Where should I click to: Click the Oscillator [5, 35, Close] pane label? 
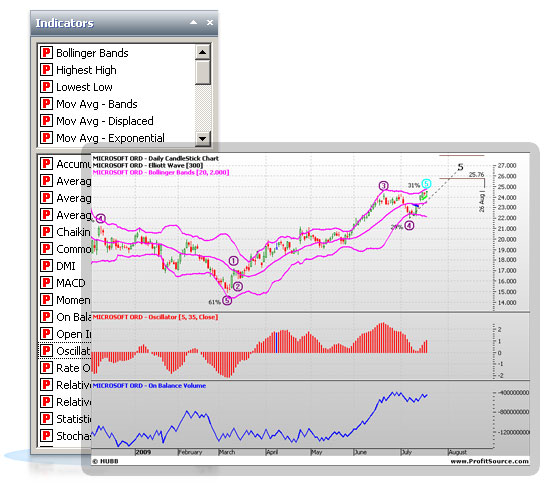pyautogui.click(x=155, y=317)
